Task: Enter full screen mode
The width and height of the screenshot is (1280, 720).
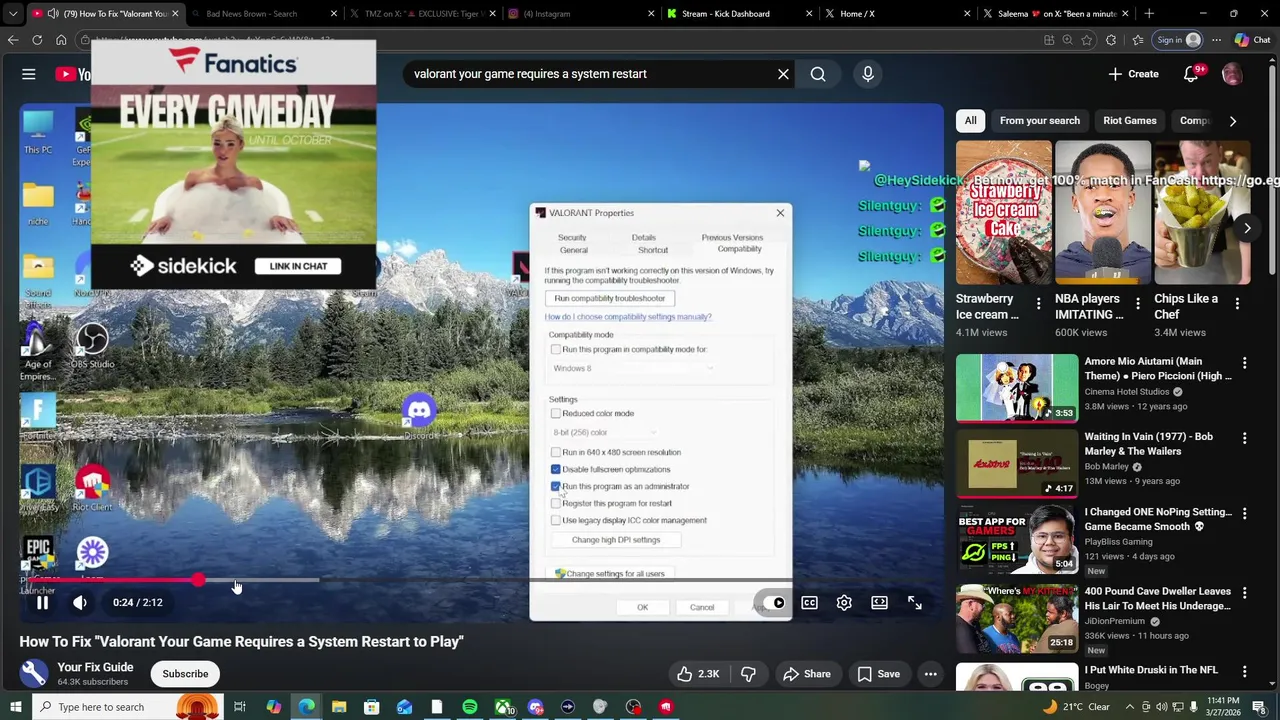Action: [x=914, y=603]
